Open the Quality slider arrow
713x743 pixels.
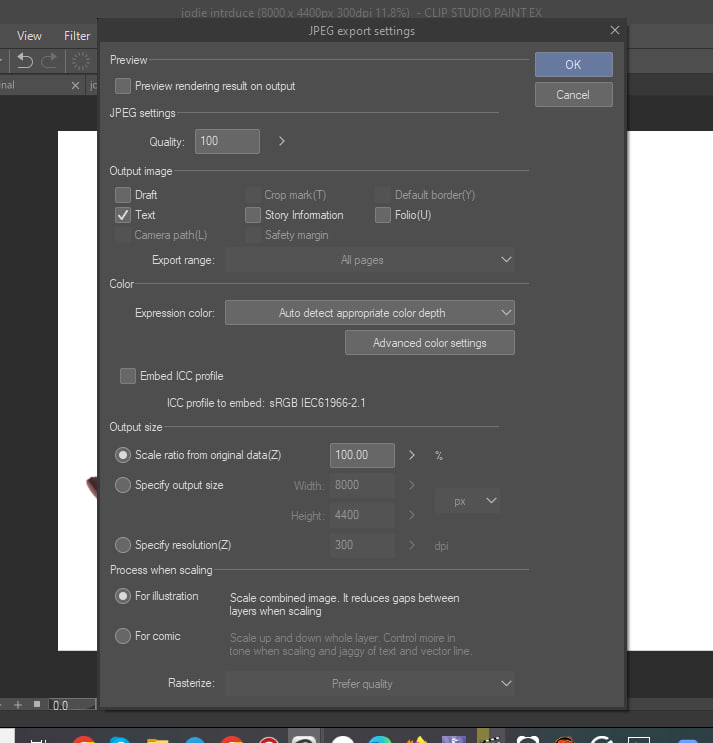tap(282, 141)
